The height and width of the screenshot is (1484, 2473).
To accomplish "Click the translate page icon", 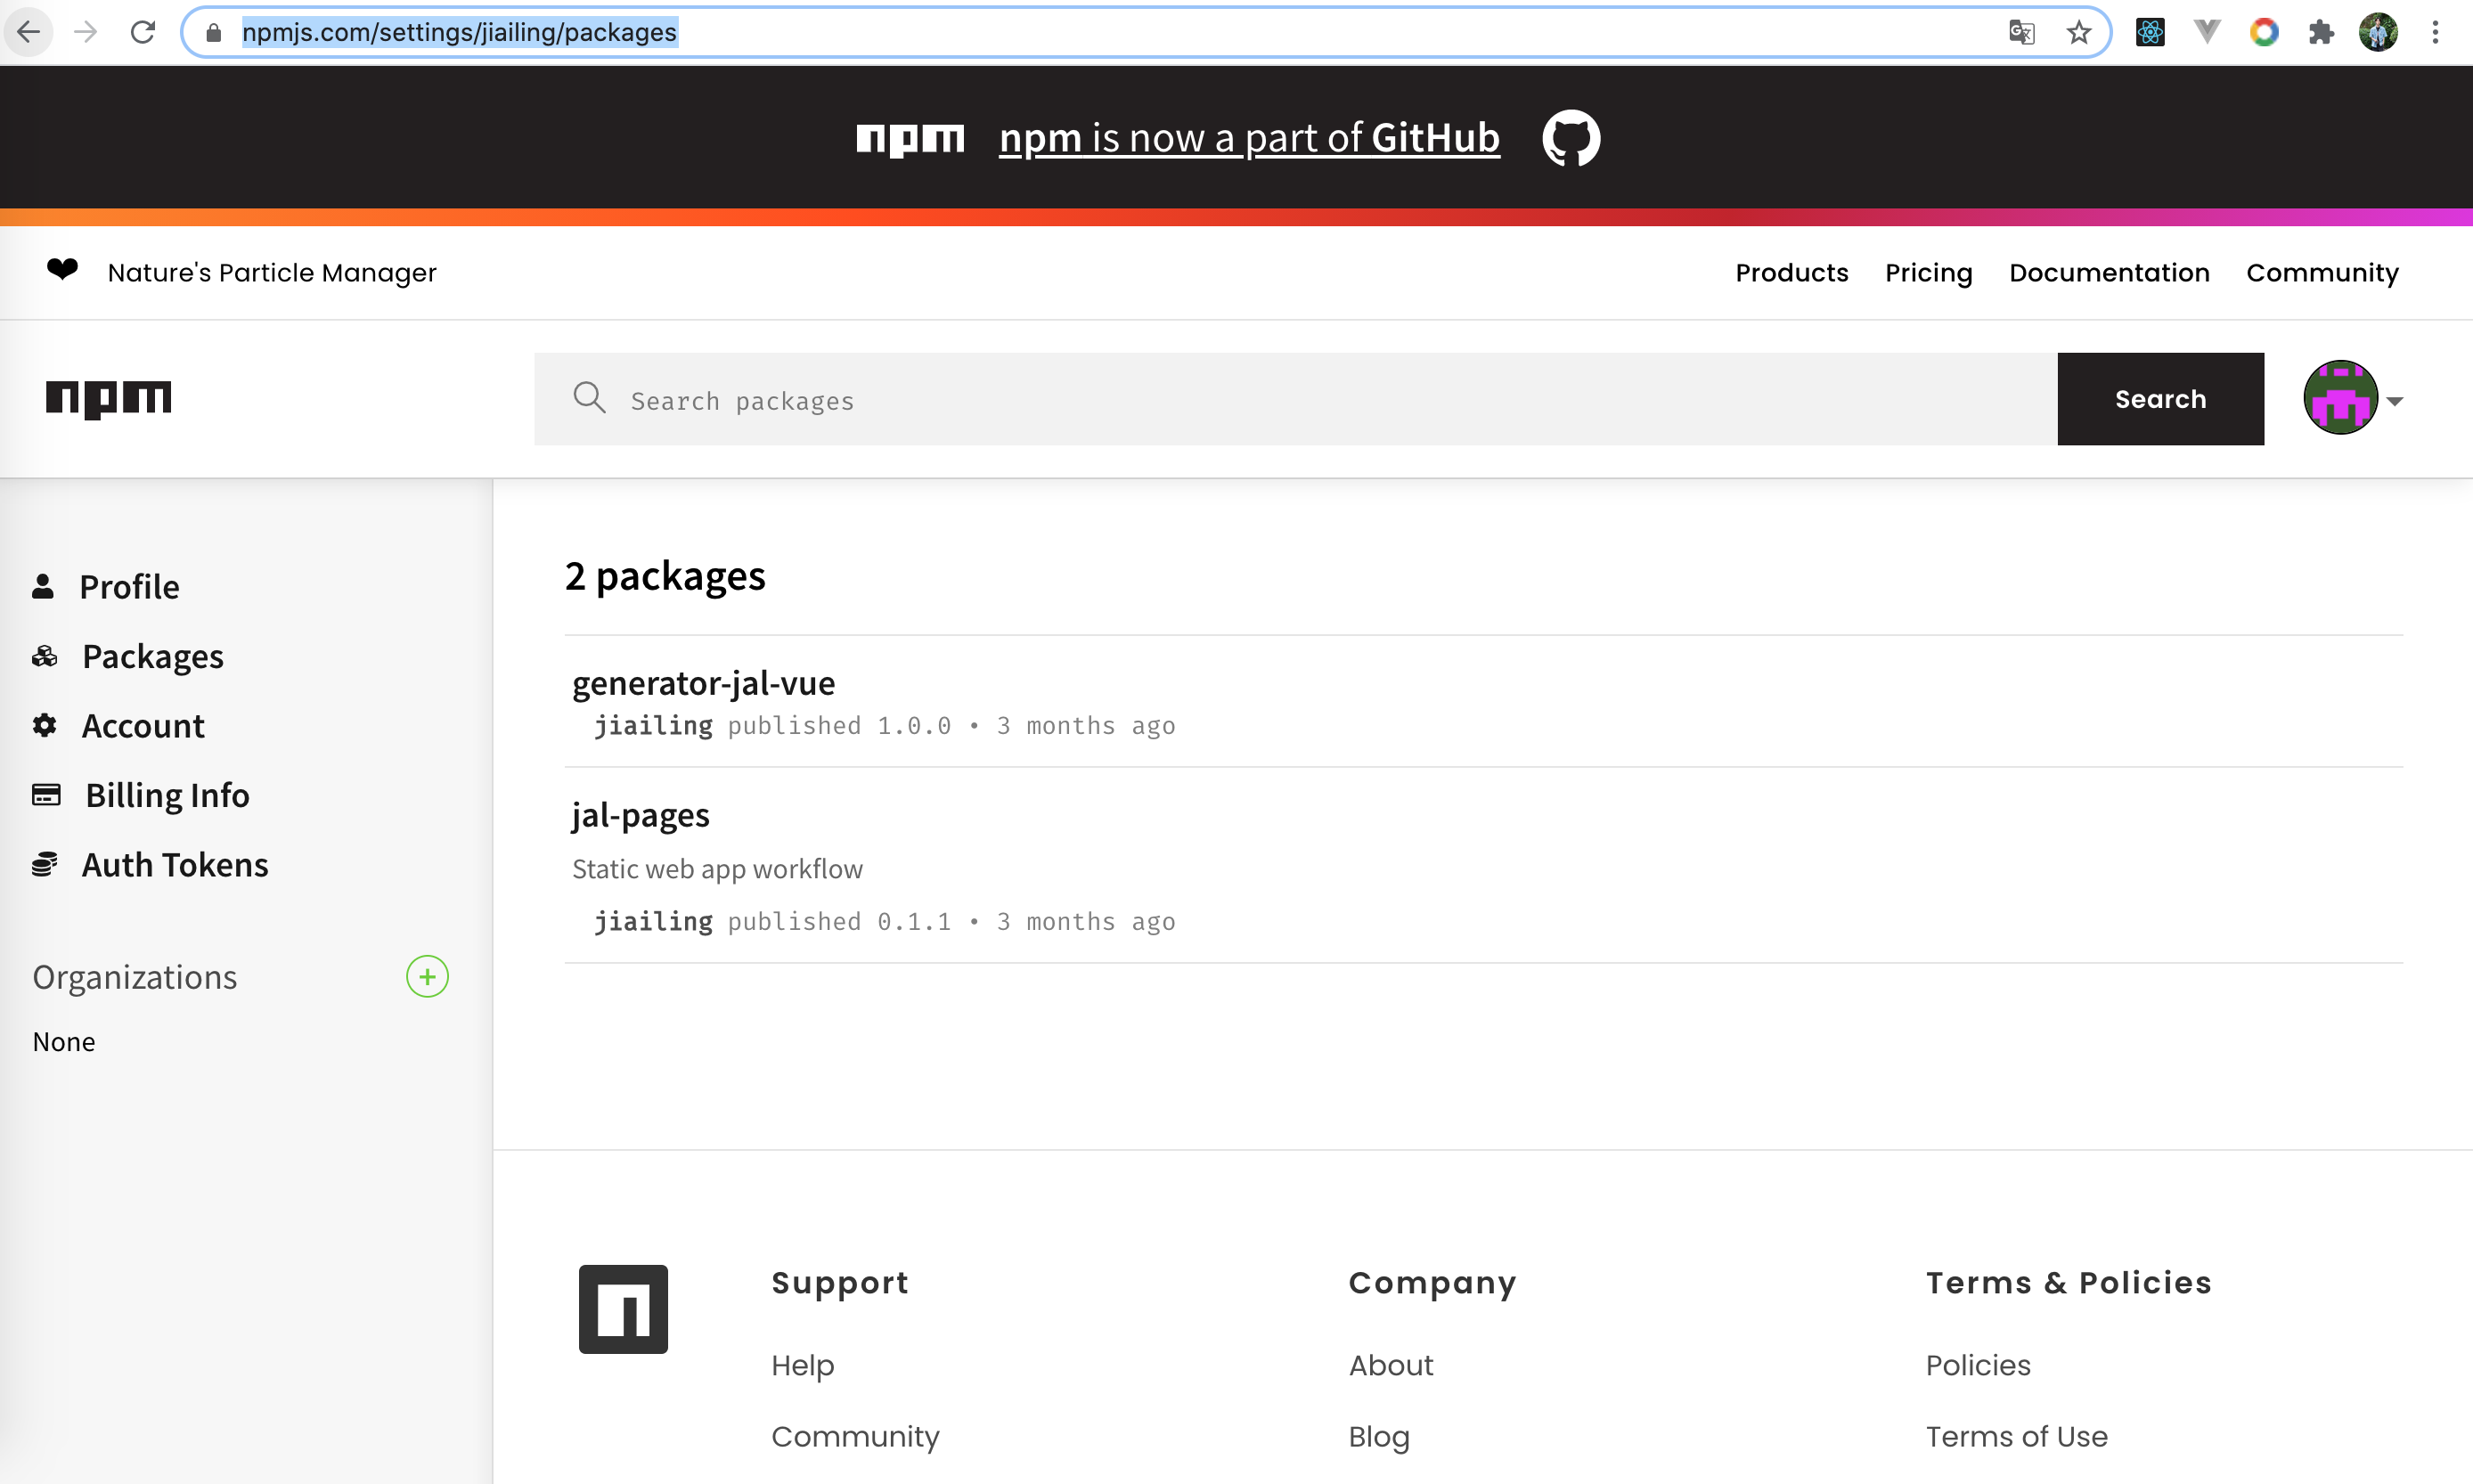I will click(x=2021, y=32).
